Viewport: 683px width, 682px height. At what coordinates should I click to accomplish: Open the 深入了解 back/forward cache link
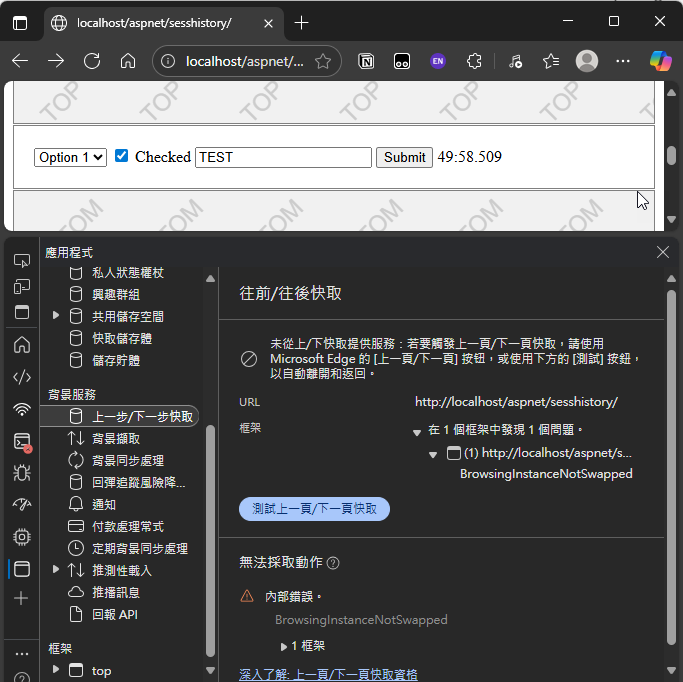point(328,674)
